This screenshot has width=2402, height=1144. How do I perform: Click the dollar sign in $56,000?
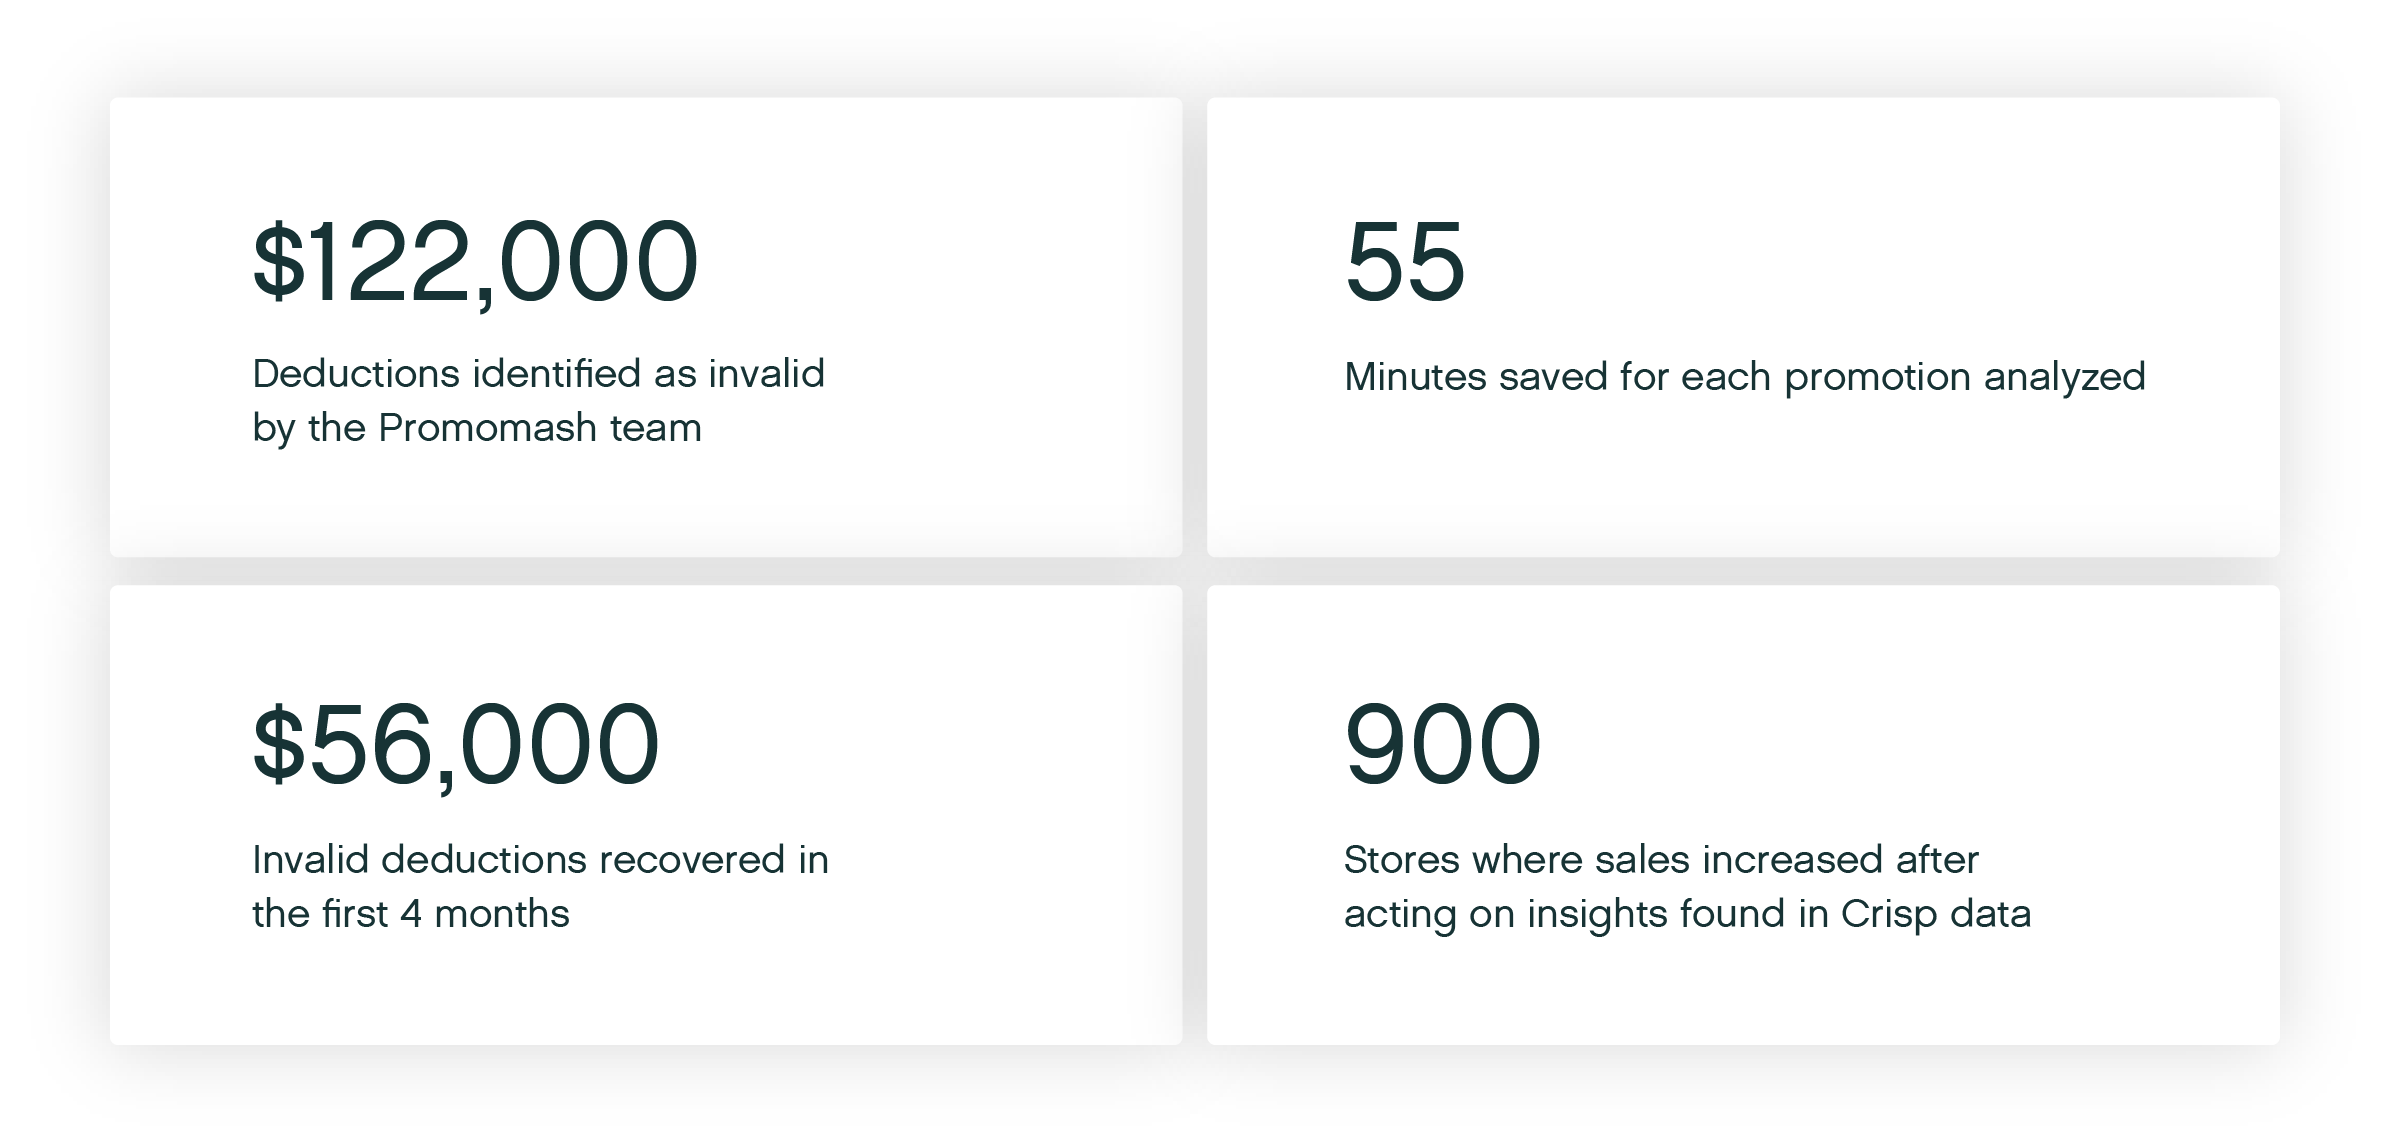pos(278,745)
